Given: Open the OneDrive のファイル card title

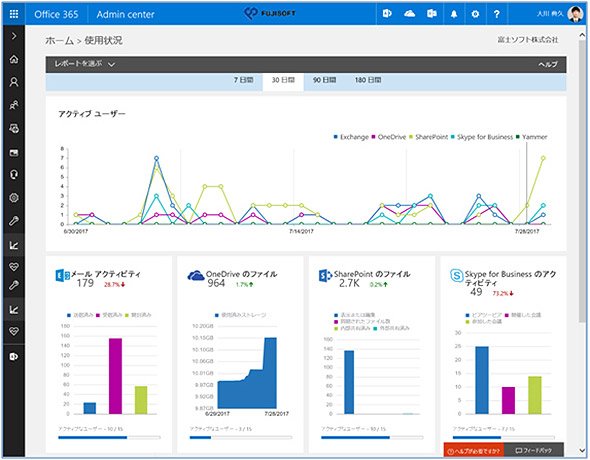Looking at the screenshot, I should [242, 274].
